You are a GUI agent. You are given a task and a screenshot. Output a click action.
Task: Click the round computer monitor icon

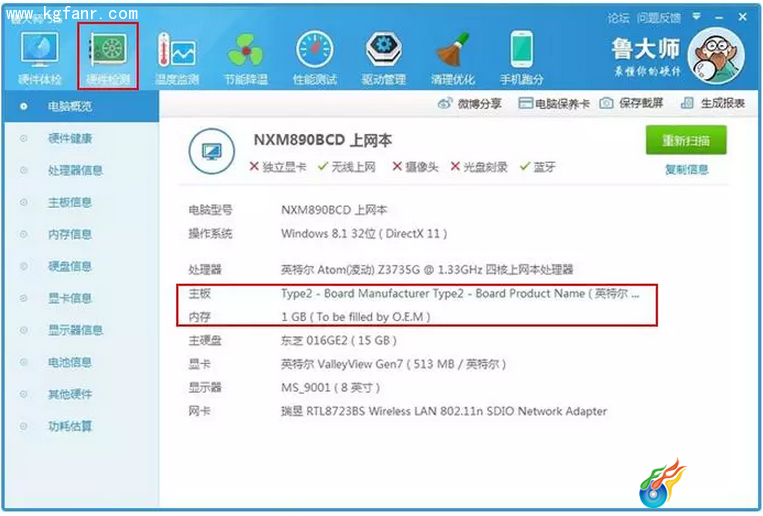click(212, 151)
